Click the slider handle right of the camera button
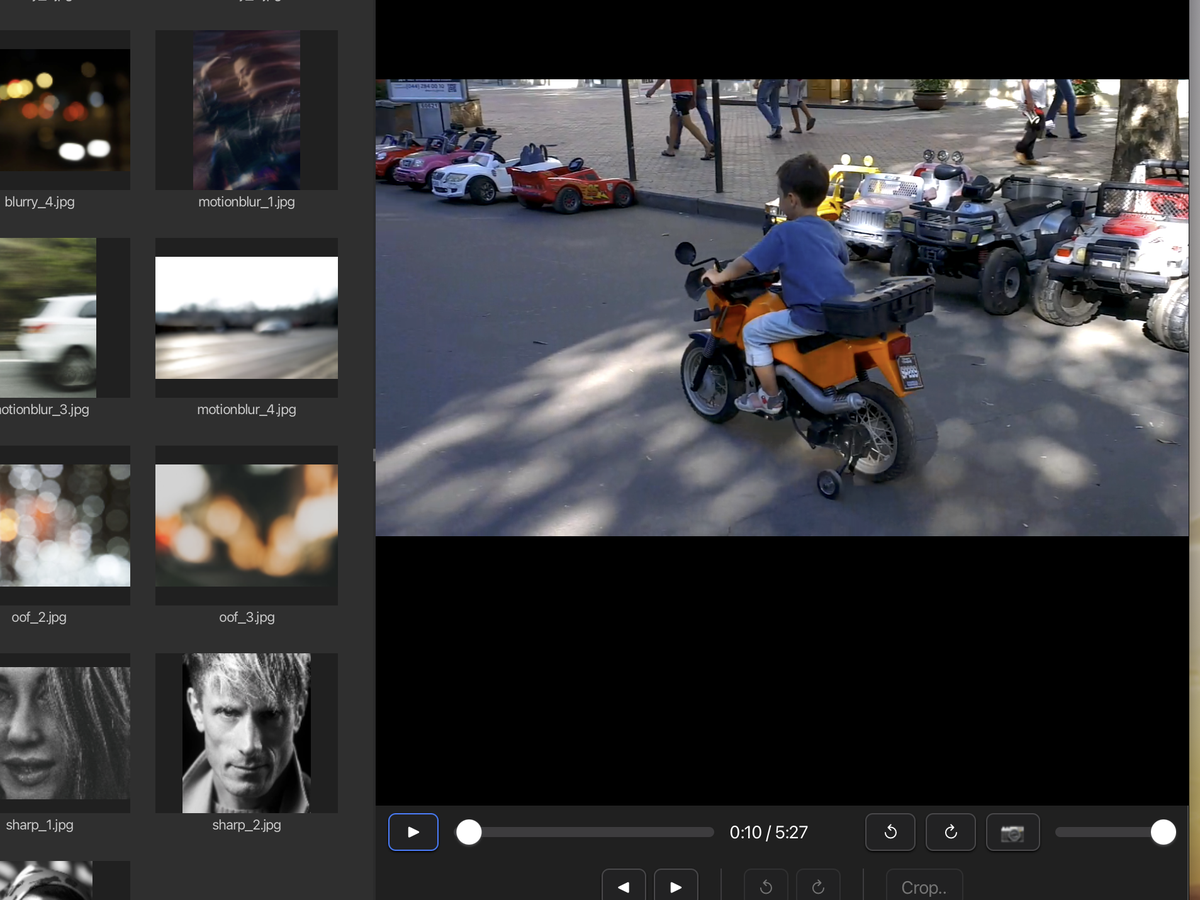Screen dimensions: 1200x900 (1163, 832)
